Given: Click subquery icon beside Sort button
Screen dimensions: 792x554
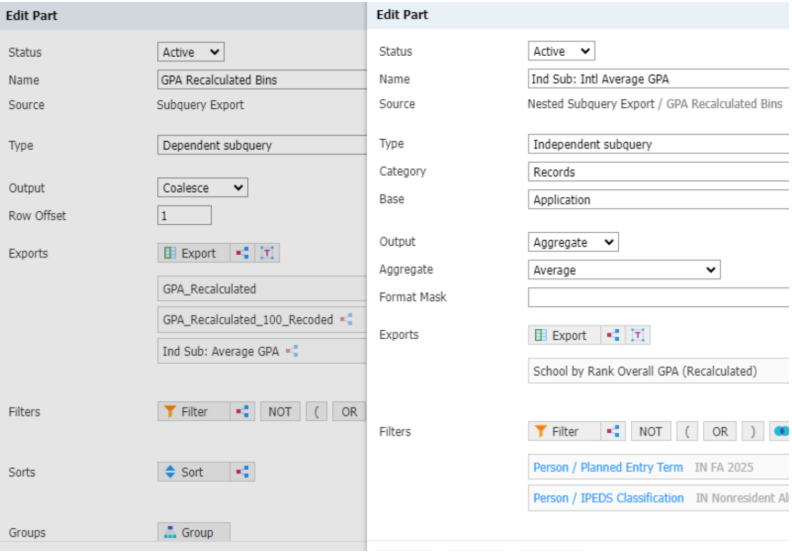Looking at the screenshot, I should coord(242,472).
